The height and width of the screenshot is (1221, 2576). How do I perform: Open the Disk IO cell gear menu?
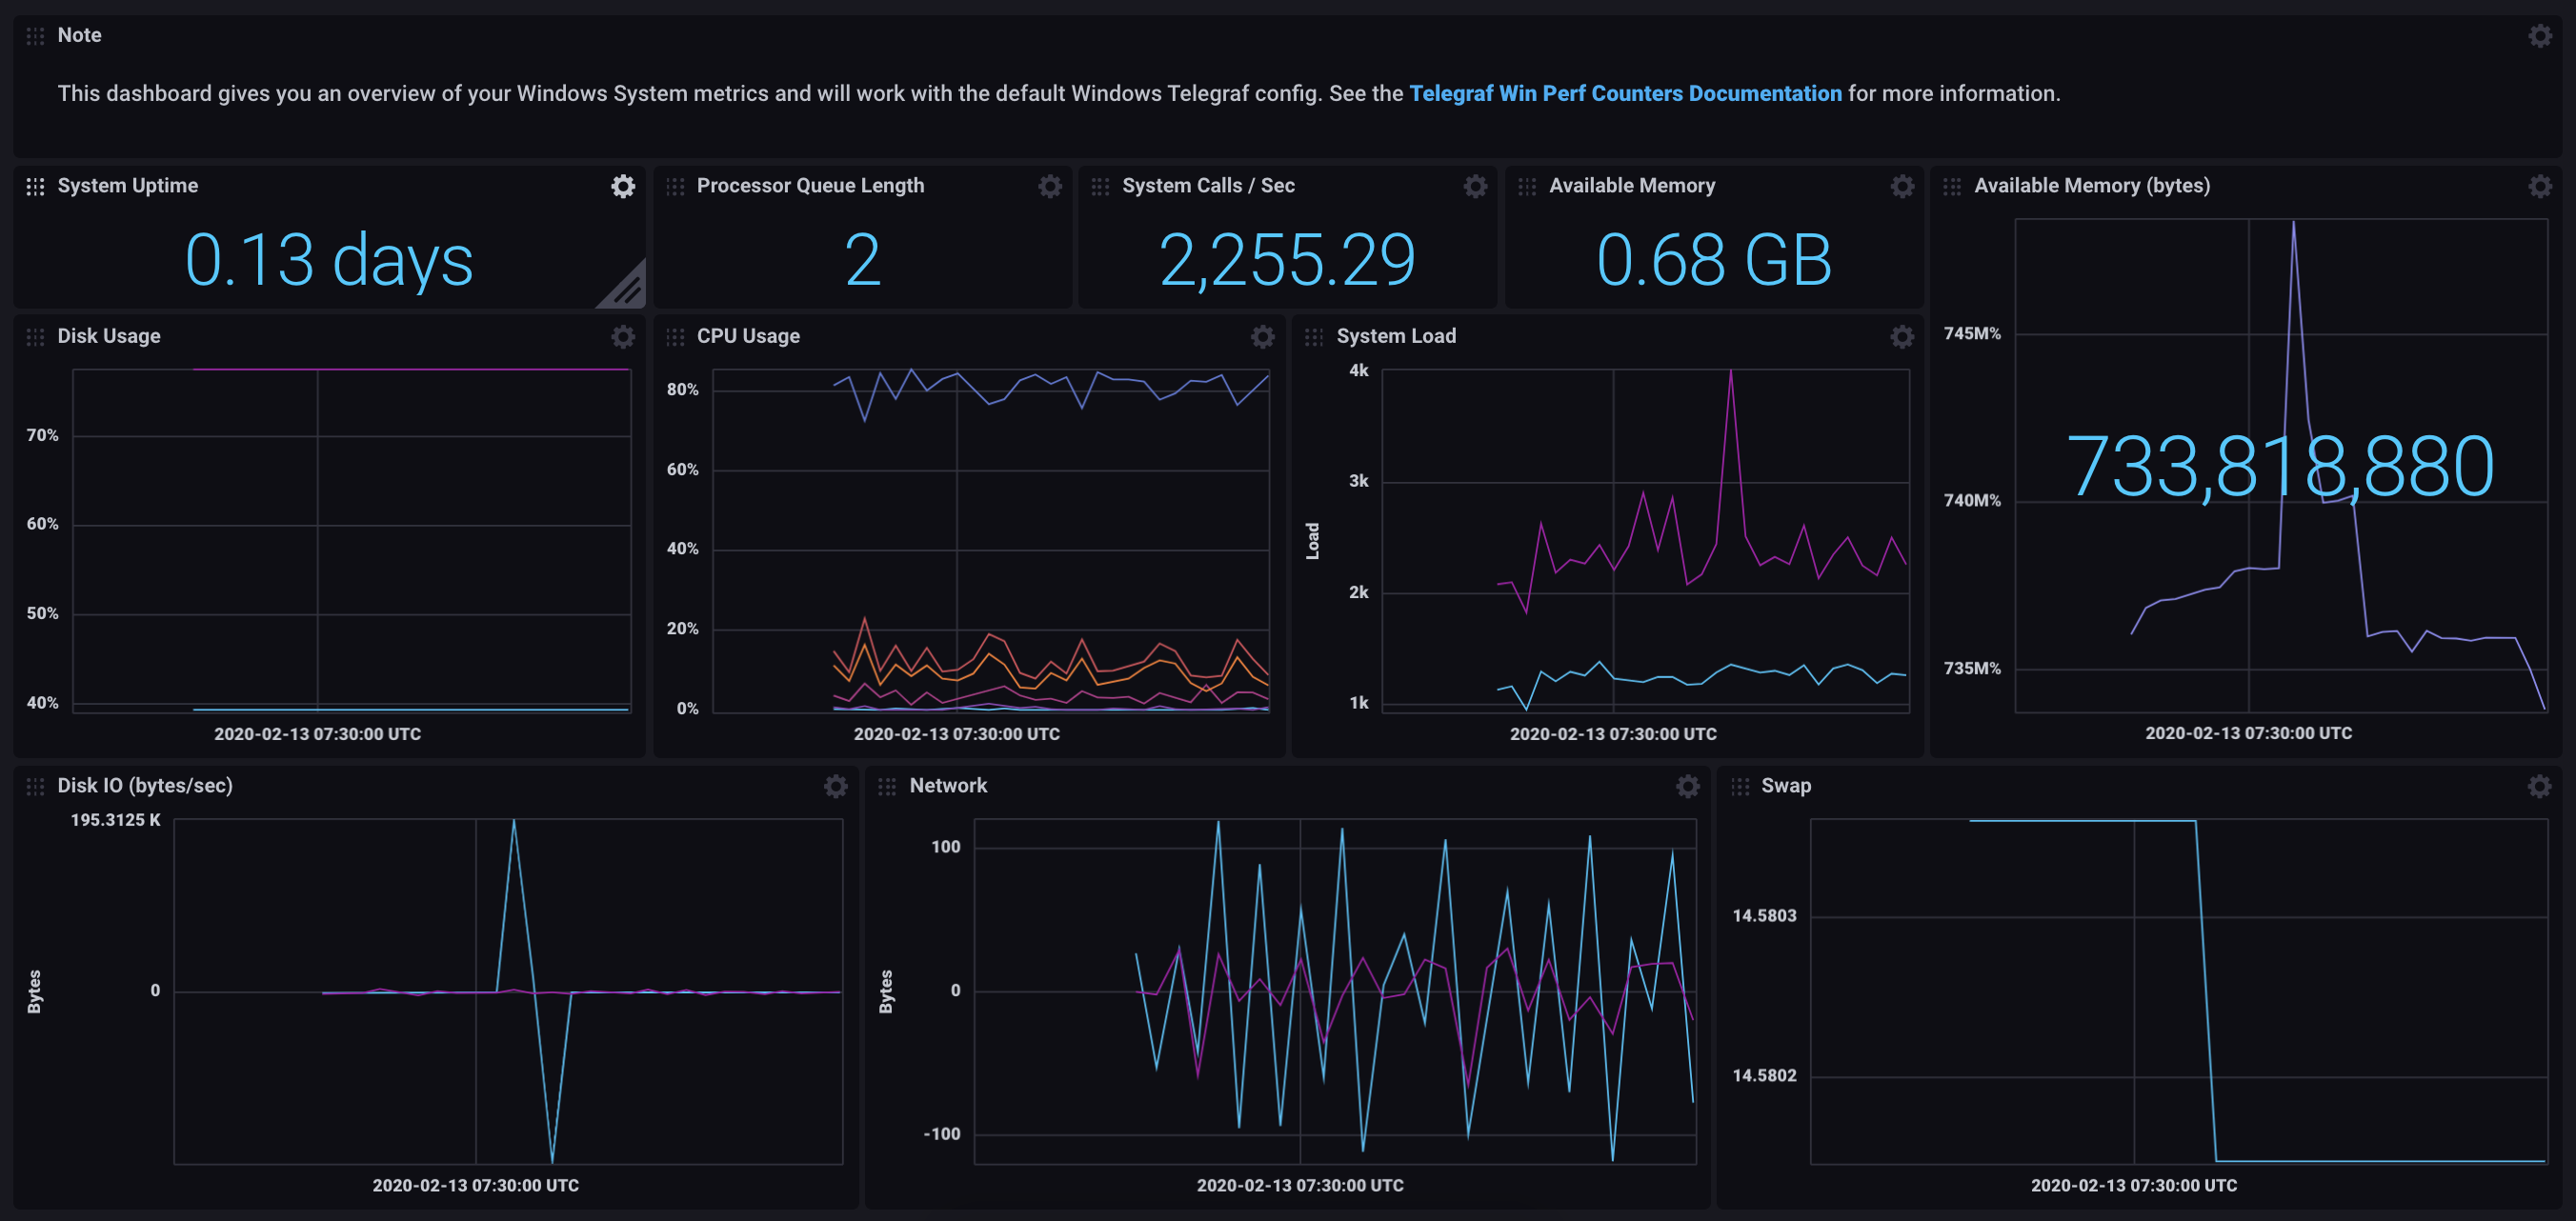(x=836, y=787)
